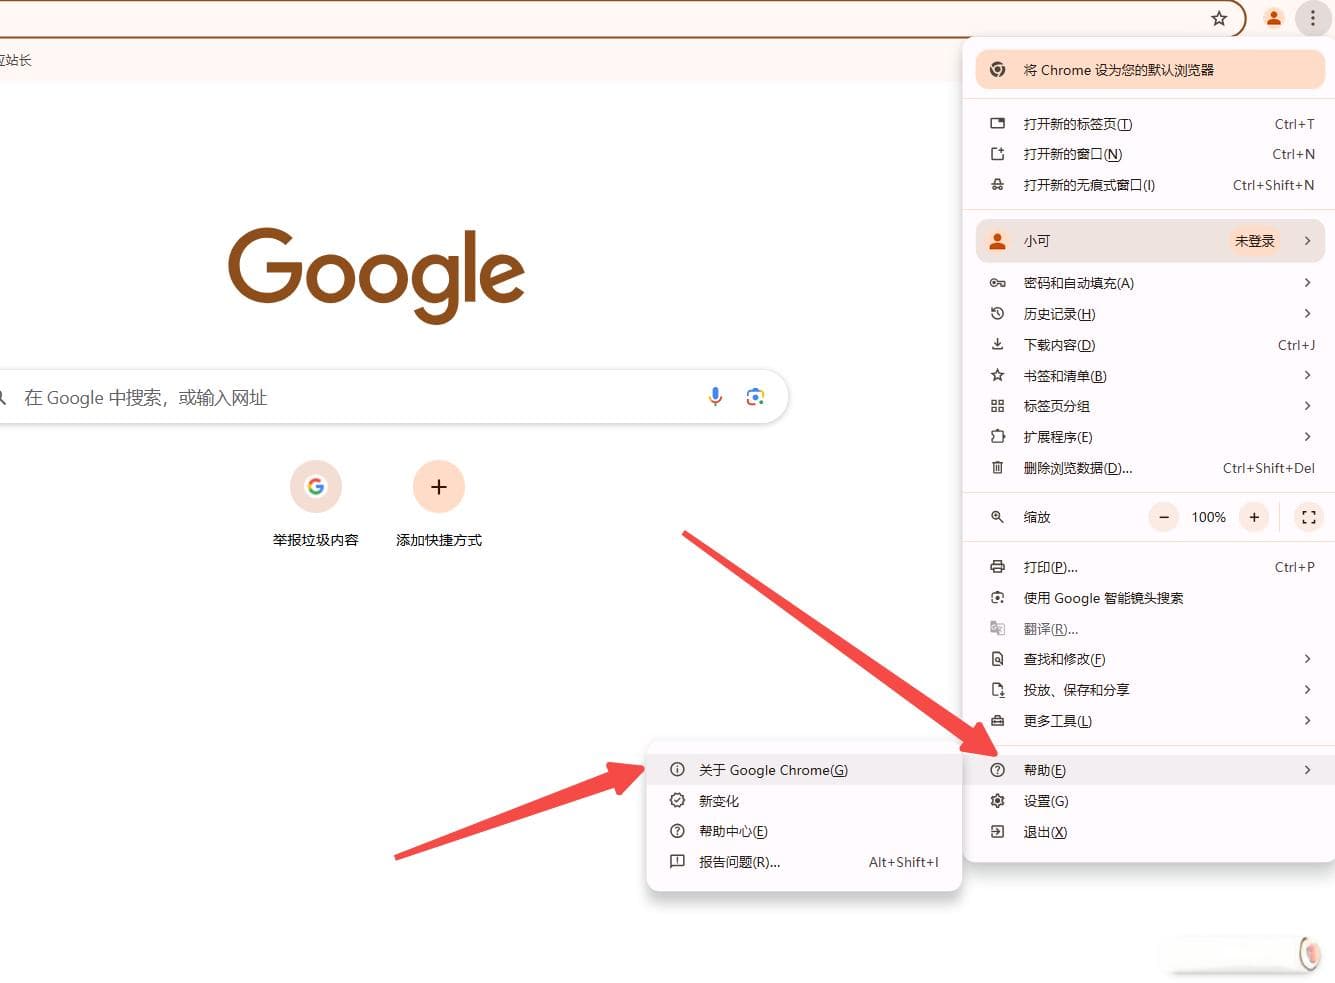
Task: Click the 添加快捷方式 plus button
Action: (x=439, y=487)
